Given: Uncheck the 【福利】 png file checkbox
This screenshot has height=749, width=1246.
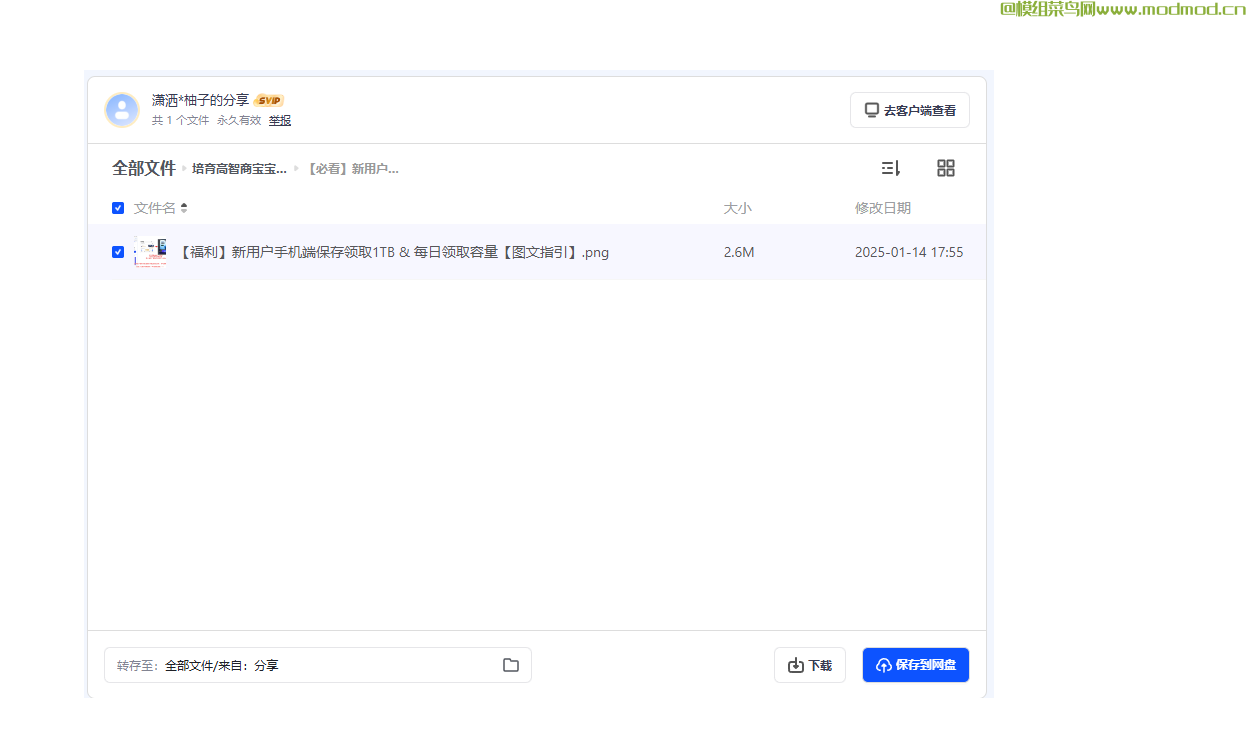Looking at the screenshot, I should point(118,252).
